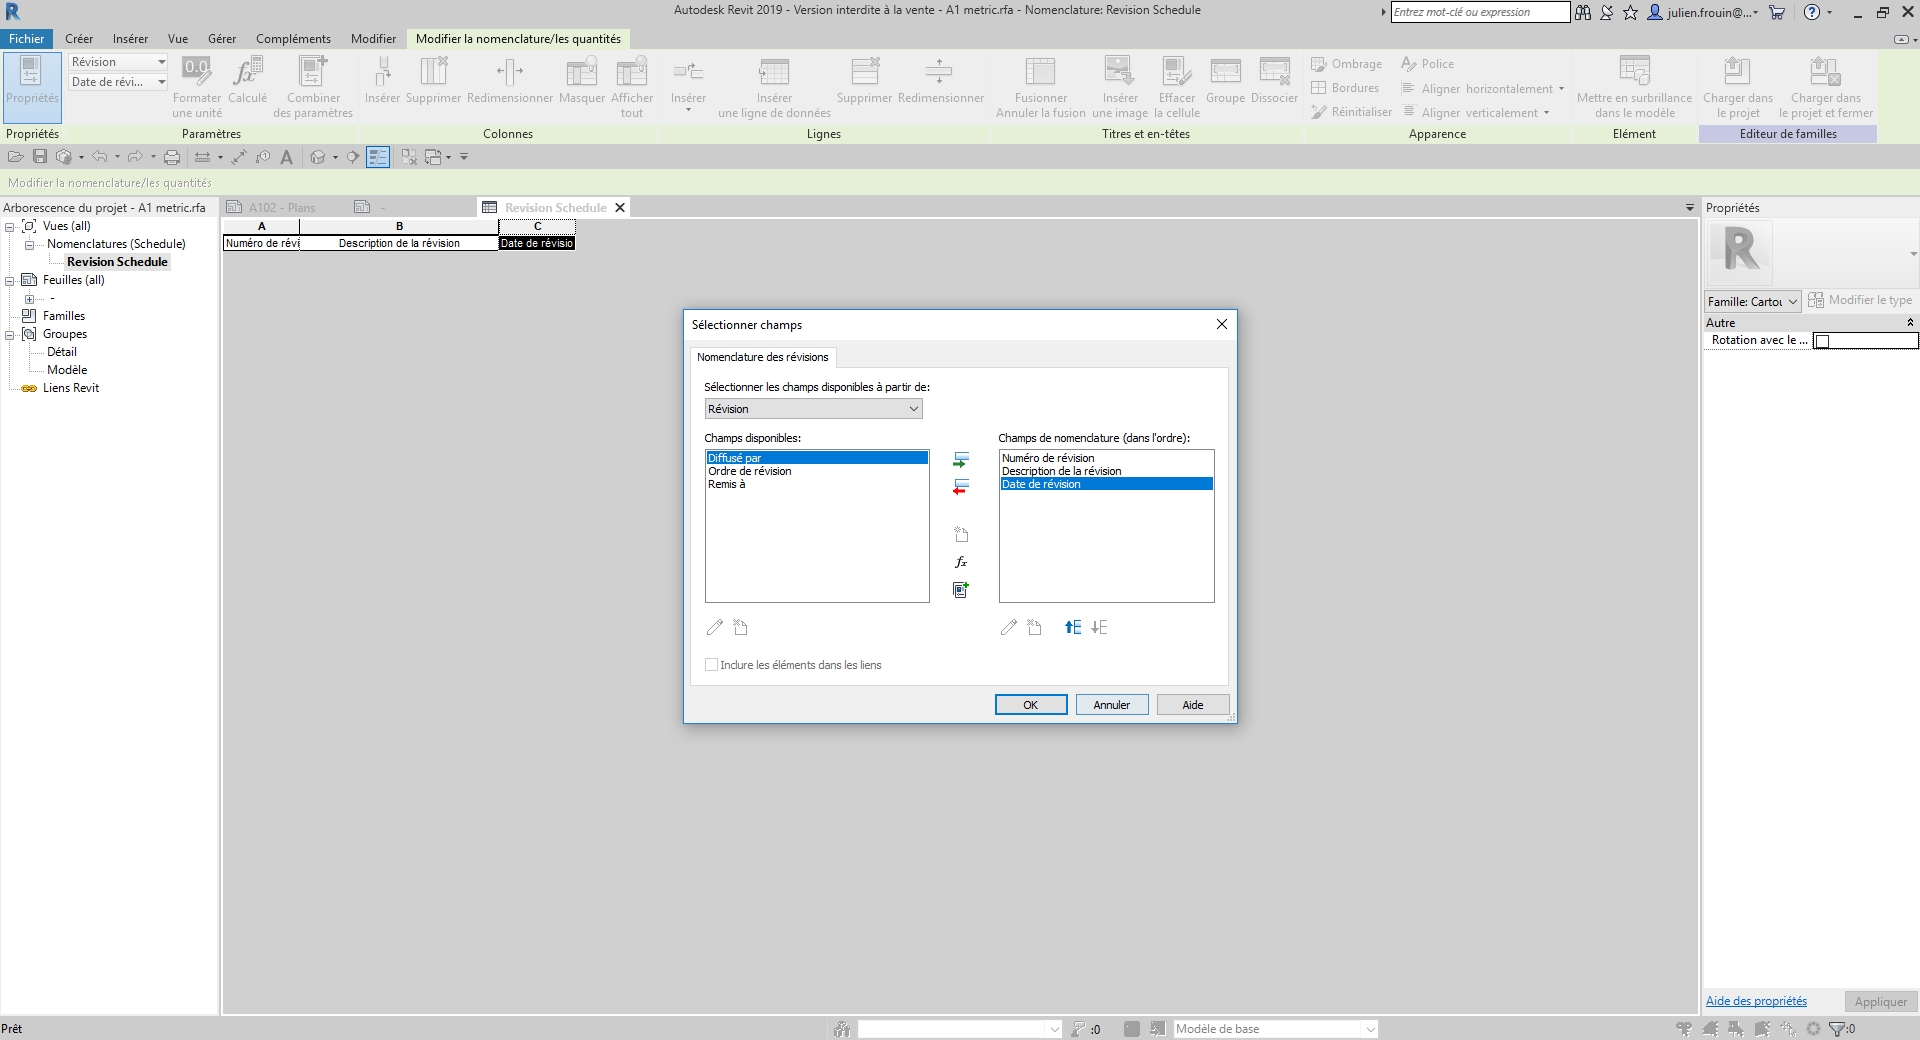Collapse the Feuilles (all) tree node
The image size is (1920, 1040).
(x=10, y=281)
